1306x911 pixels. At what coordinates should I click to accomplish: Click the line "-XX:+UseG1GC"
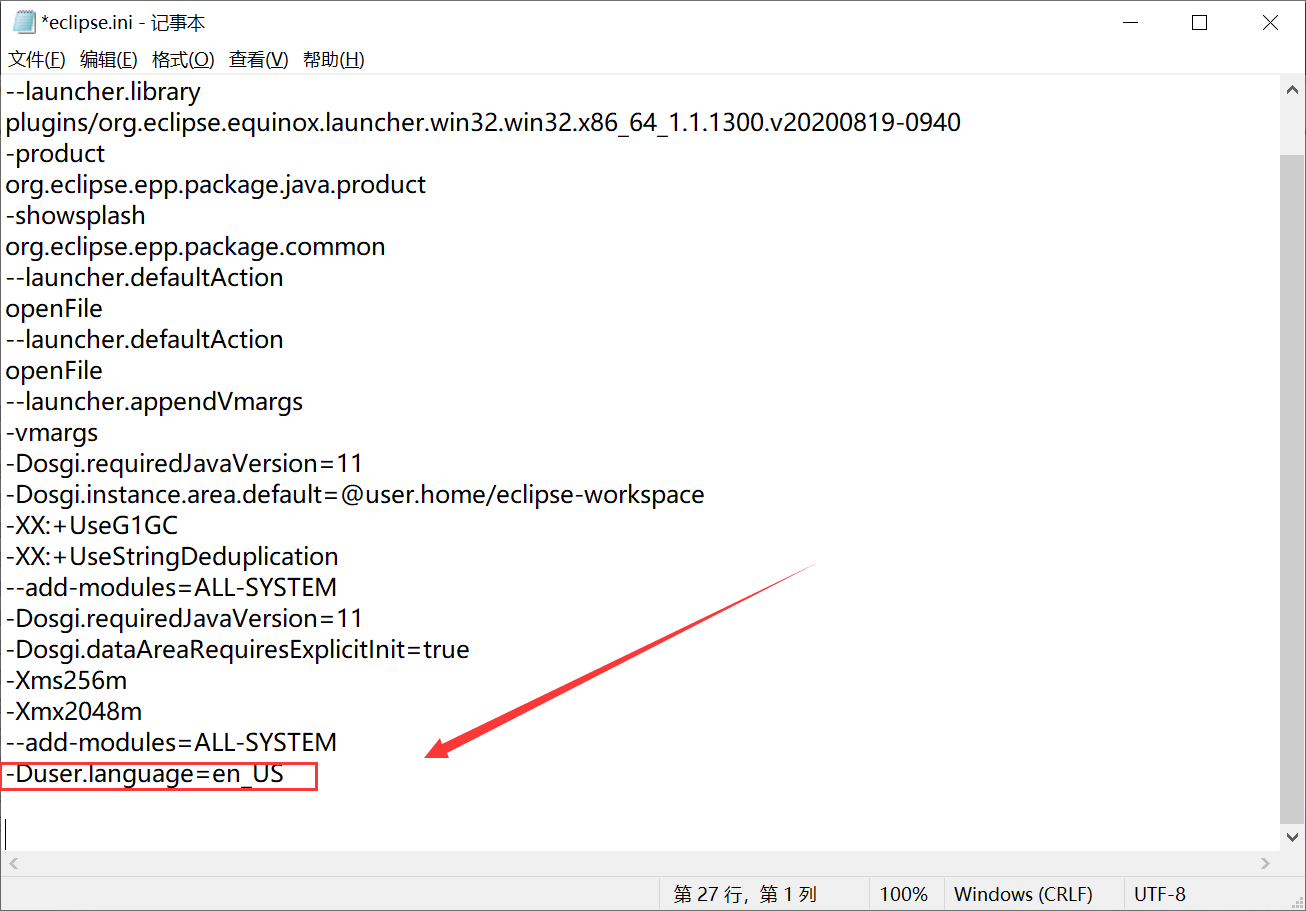[92, 526]
